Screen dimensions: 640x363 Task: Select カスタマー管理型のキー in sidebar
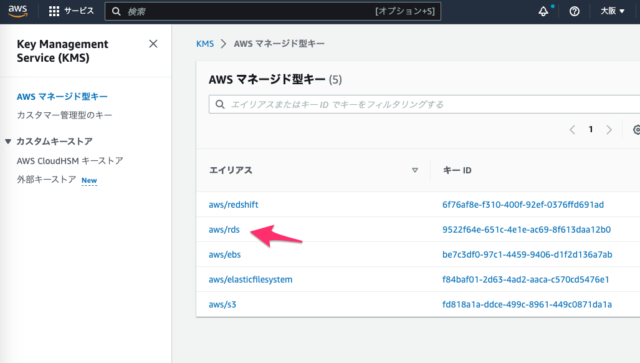64,115
